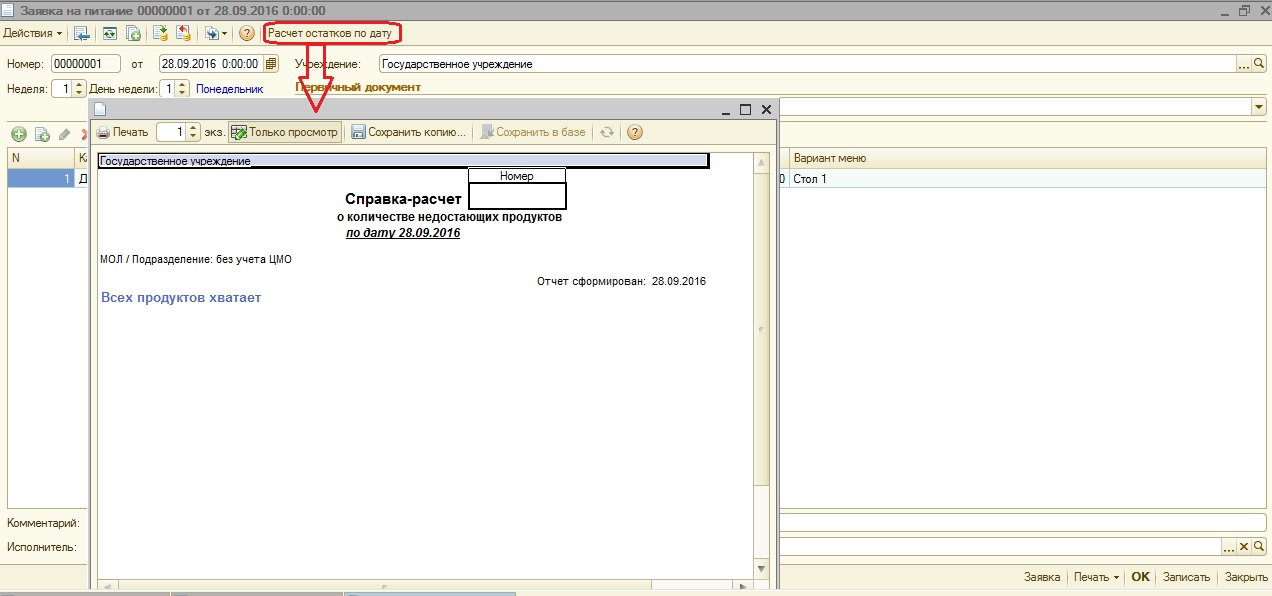This screenshot has height=596, width=1272.
Task: Click the Заявка command in the bottom bar
Action: [x=1042, y=577]
